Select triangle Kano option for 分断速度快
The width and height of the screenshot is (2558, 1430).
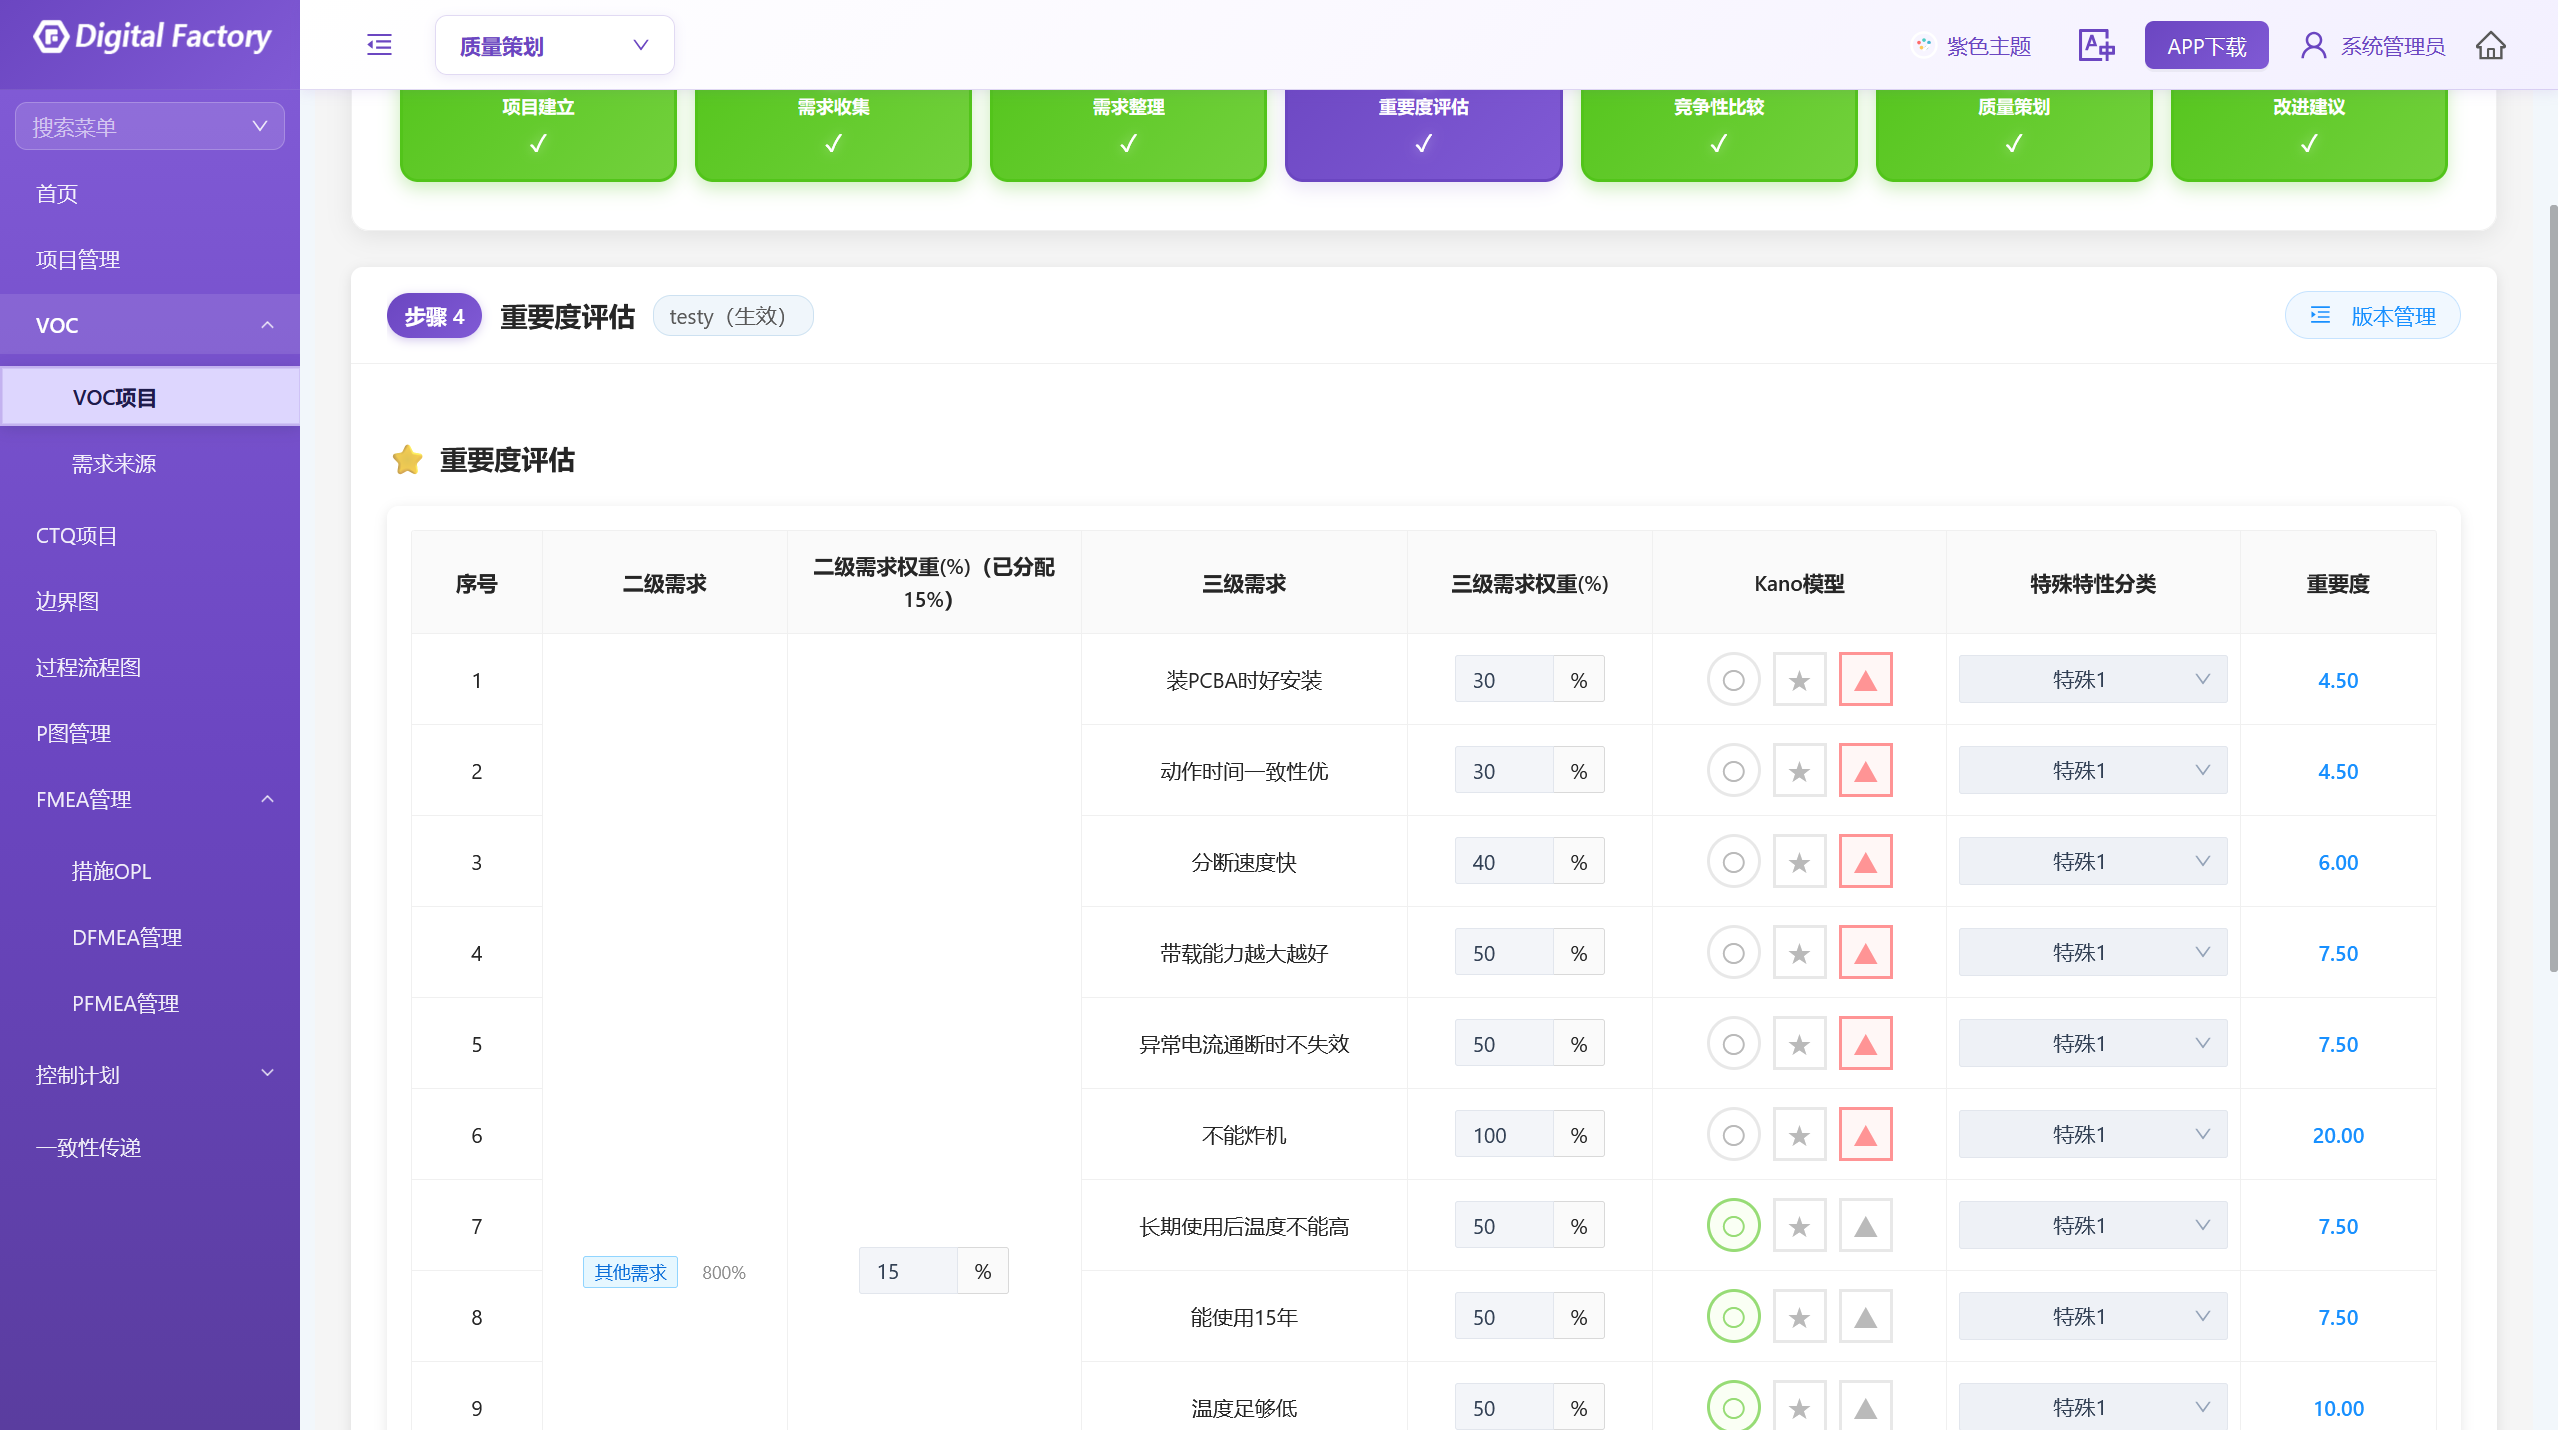1865,862
